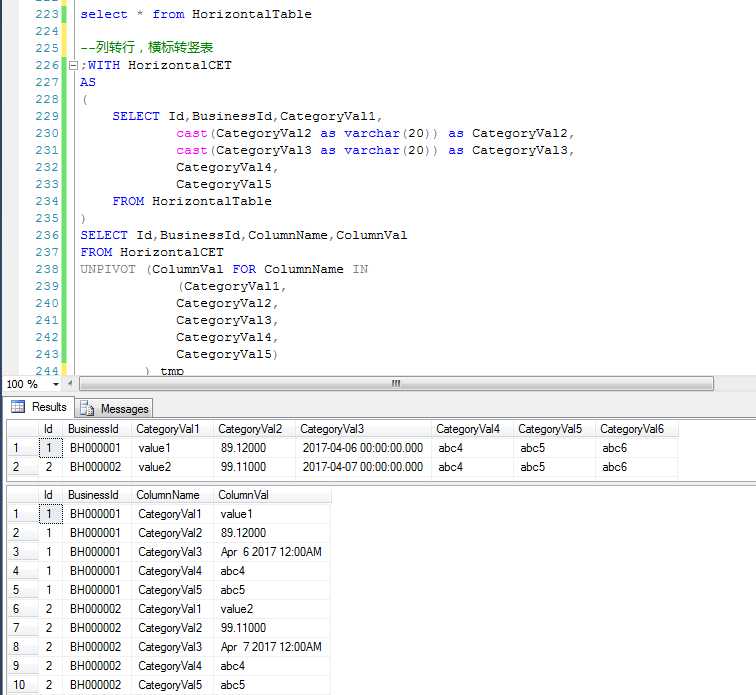Click the UNPIVOT keyword in line 238
Image resolution: width=756 pixels, height=695 pixels.
click(108, 269)
